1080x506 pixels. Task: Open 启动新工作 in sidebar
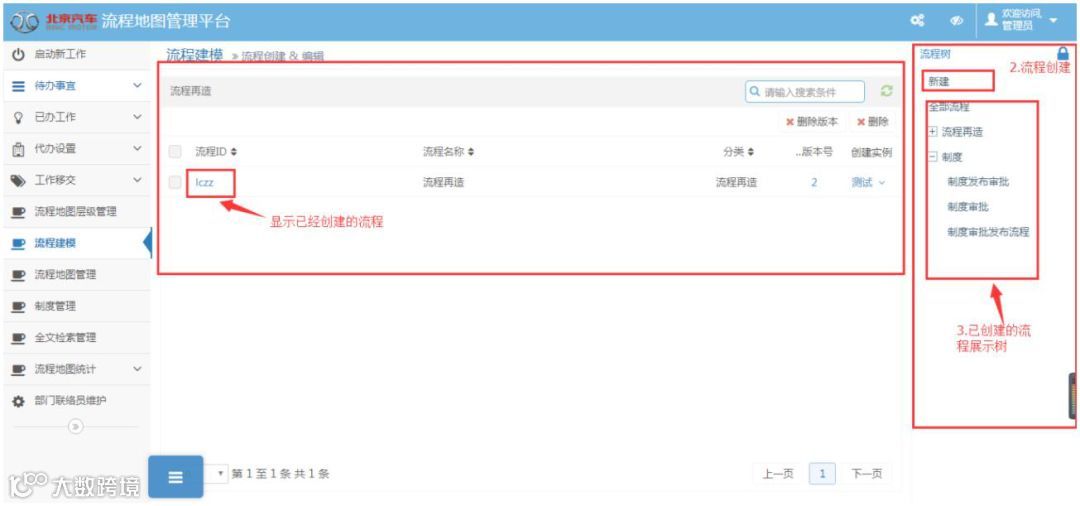pyautogui.click(x=61, y=54)
